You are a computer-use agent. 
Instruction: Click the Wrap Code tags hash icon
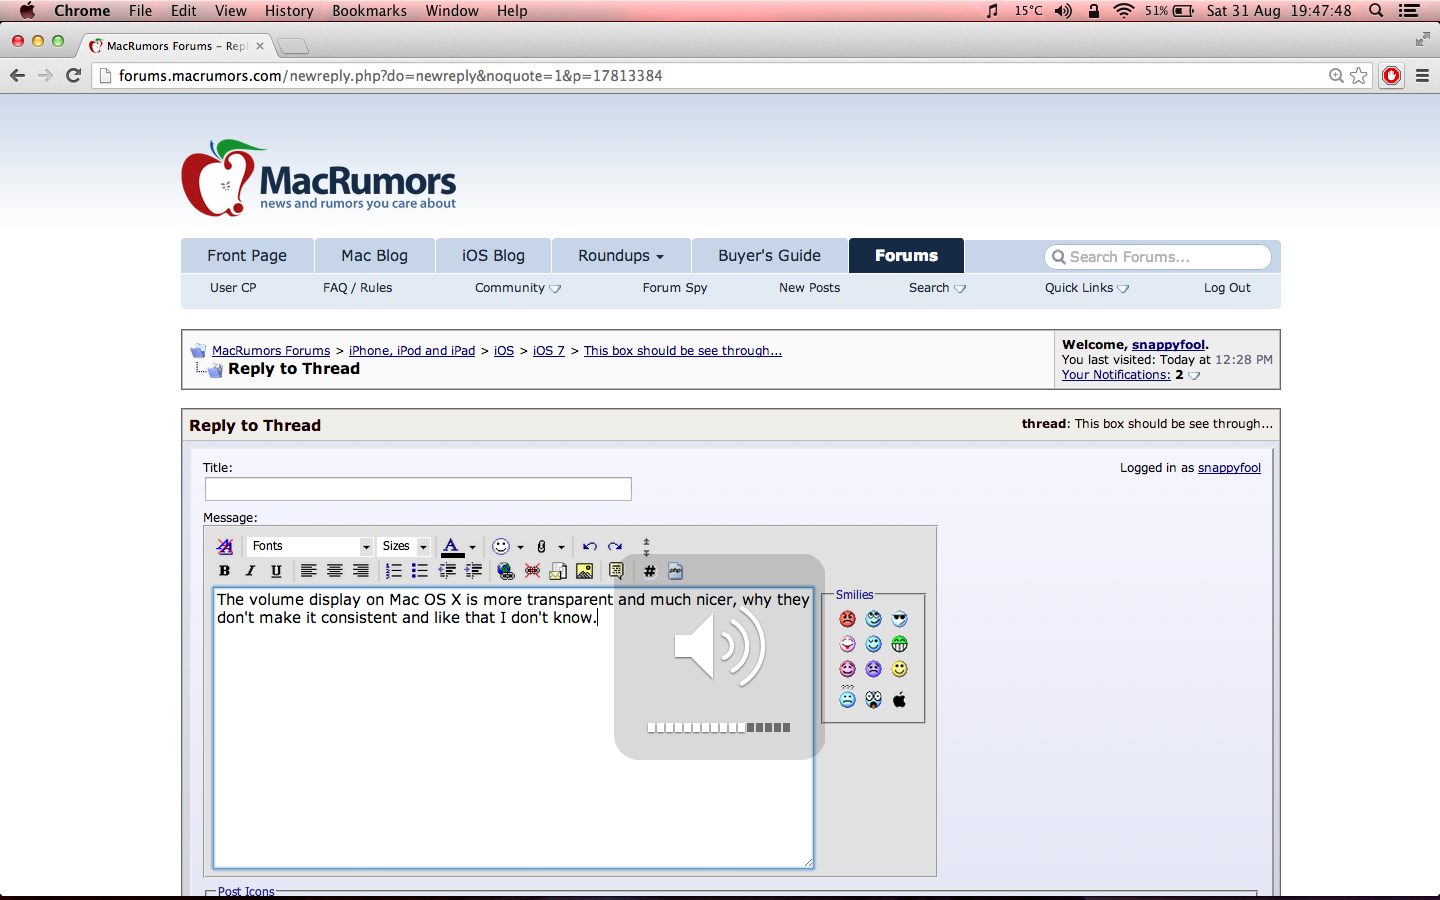point(649,571)
